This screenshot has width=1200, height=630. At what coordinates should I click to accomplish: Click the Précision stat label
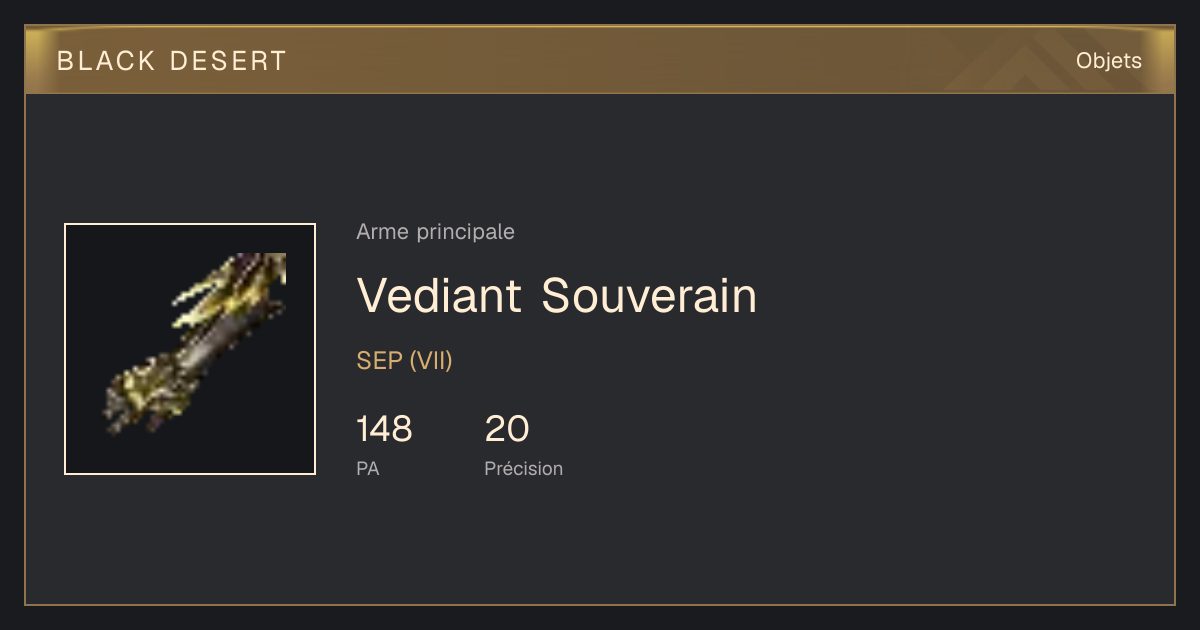point(524,468)
